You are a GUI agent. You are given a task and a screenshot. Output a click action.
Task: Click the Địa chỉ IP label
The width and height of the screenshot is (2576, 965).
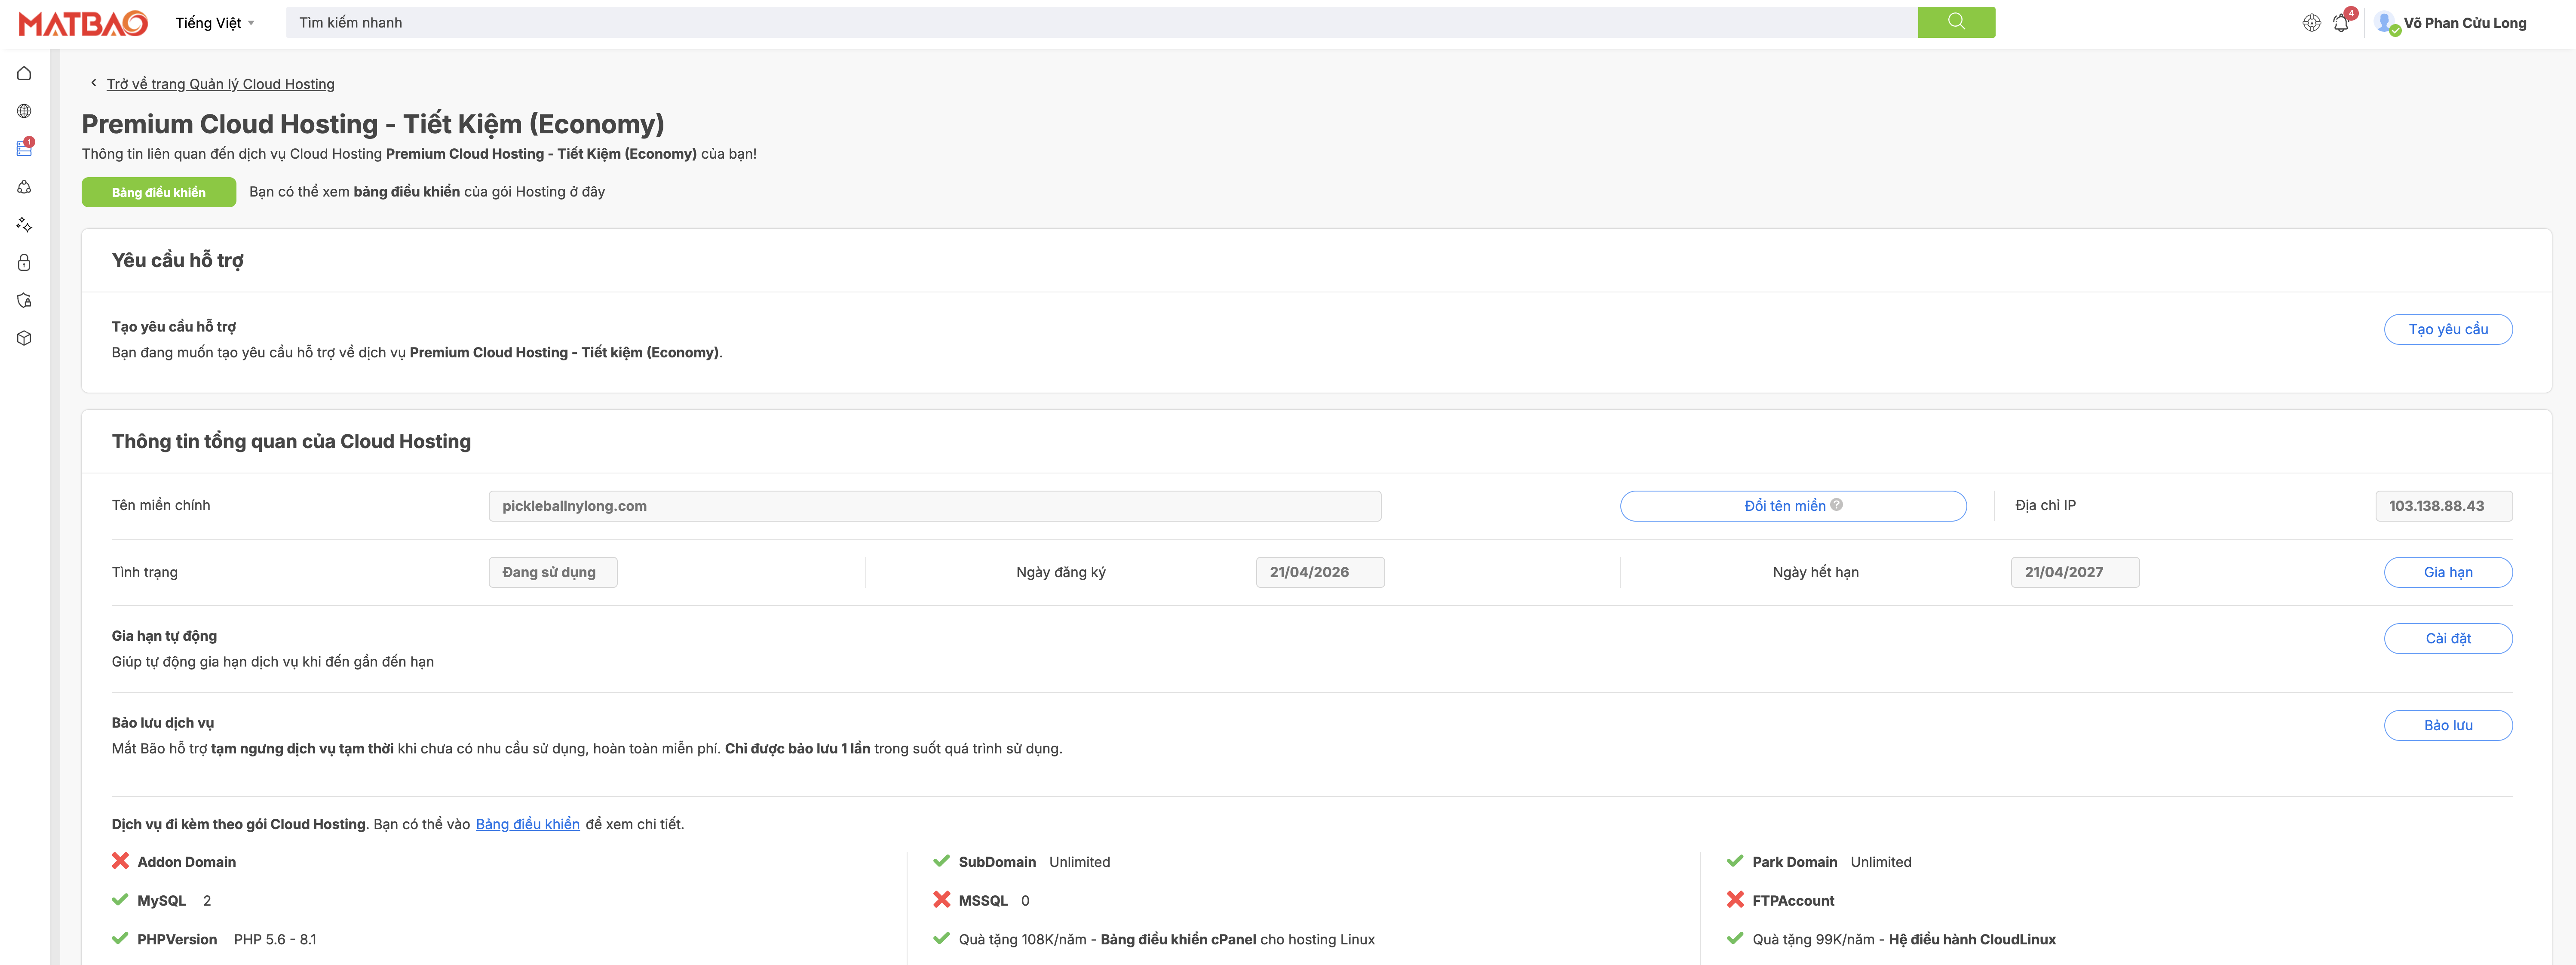point(2045,505)
